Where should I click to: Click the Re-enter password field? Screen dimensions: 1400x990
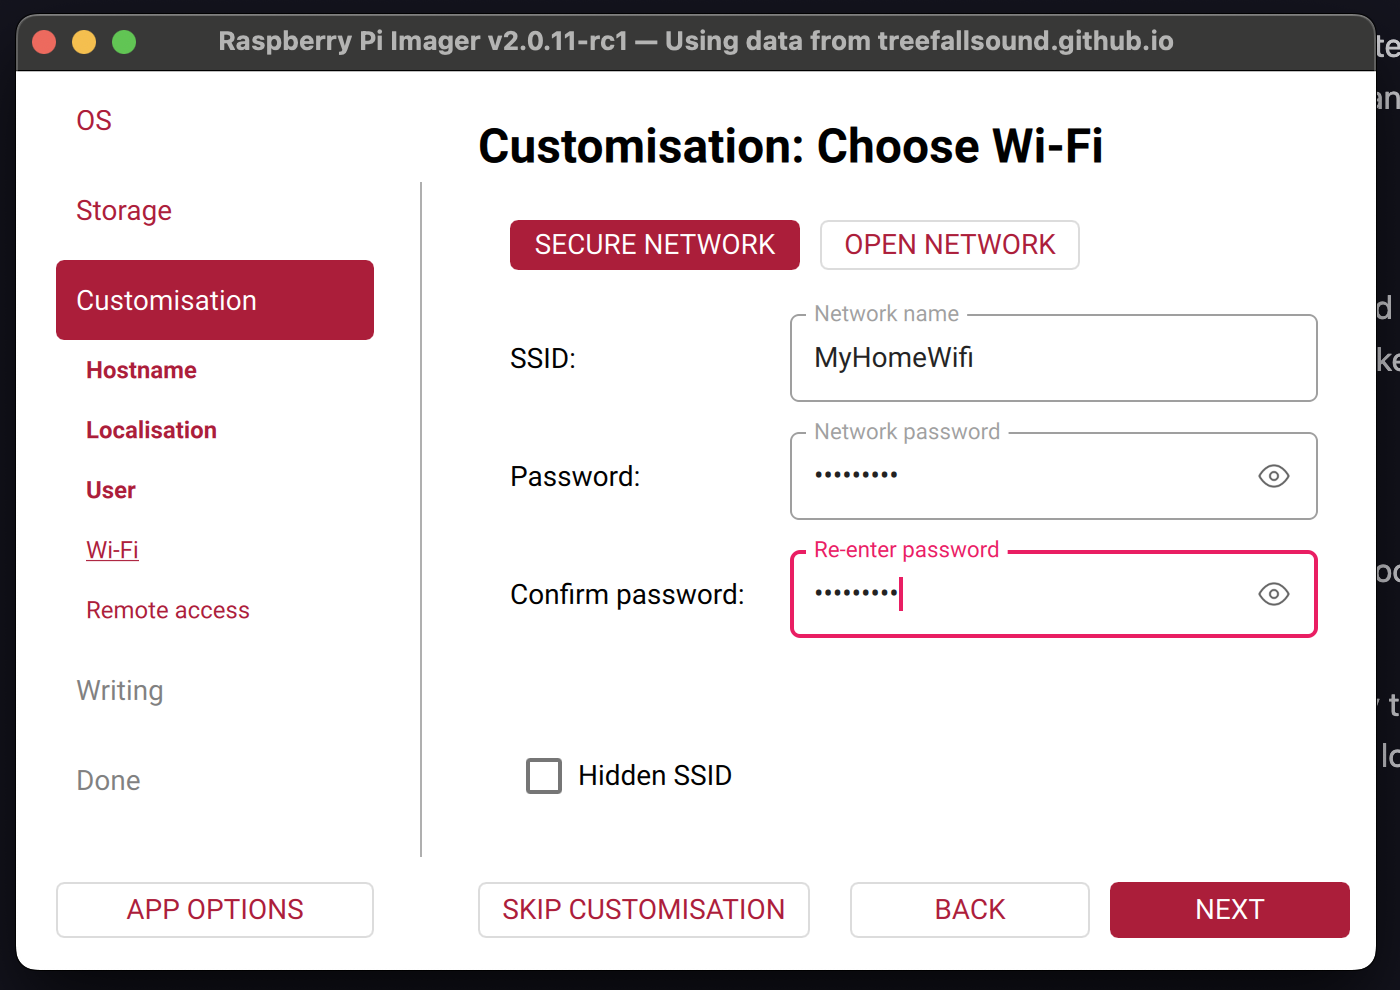[x=1054, y=594]
